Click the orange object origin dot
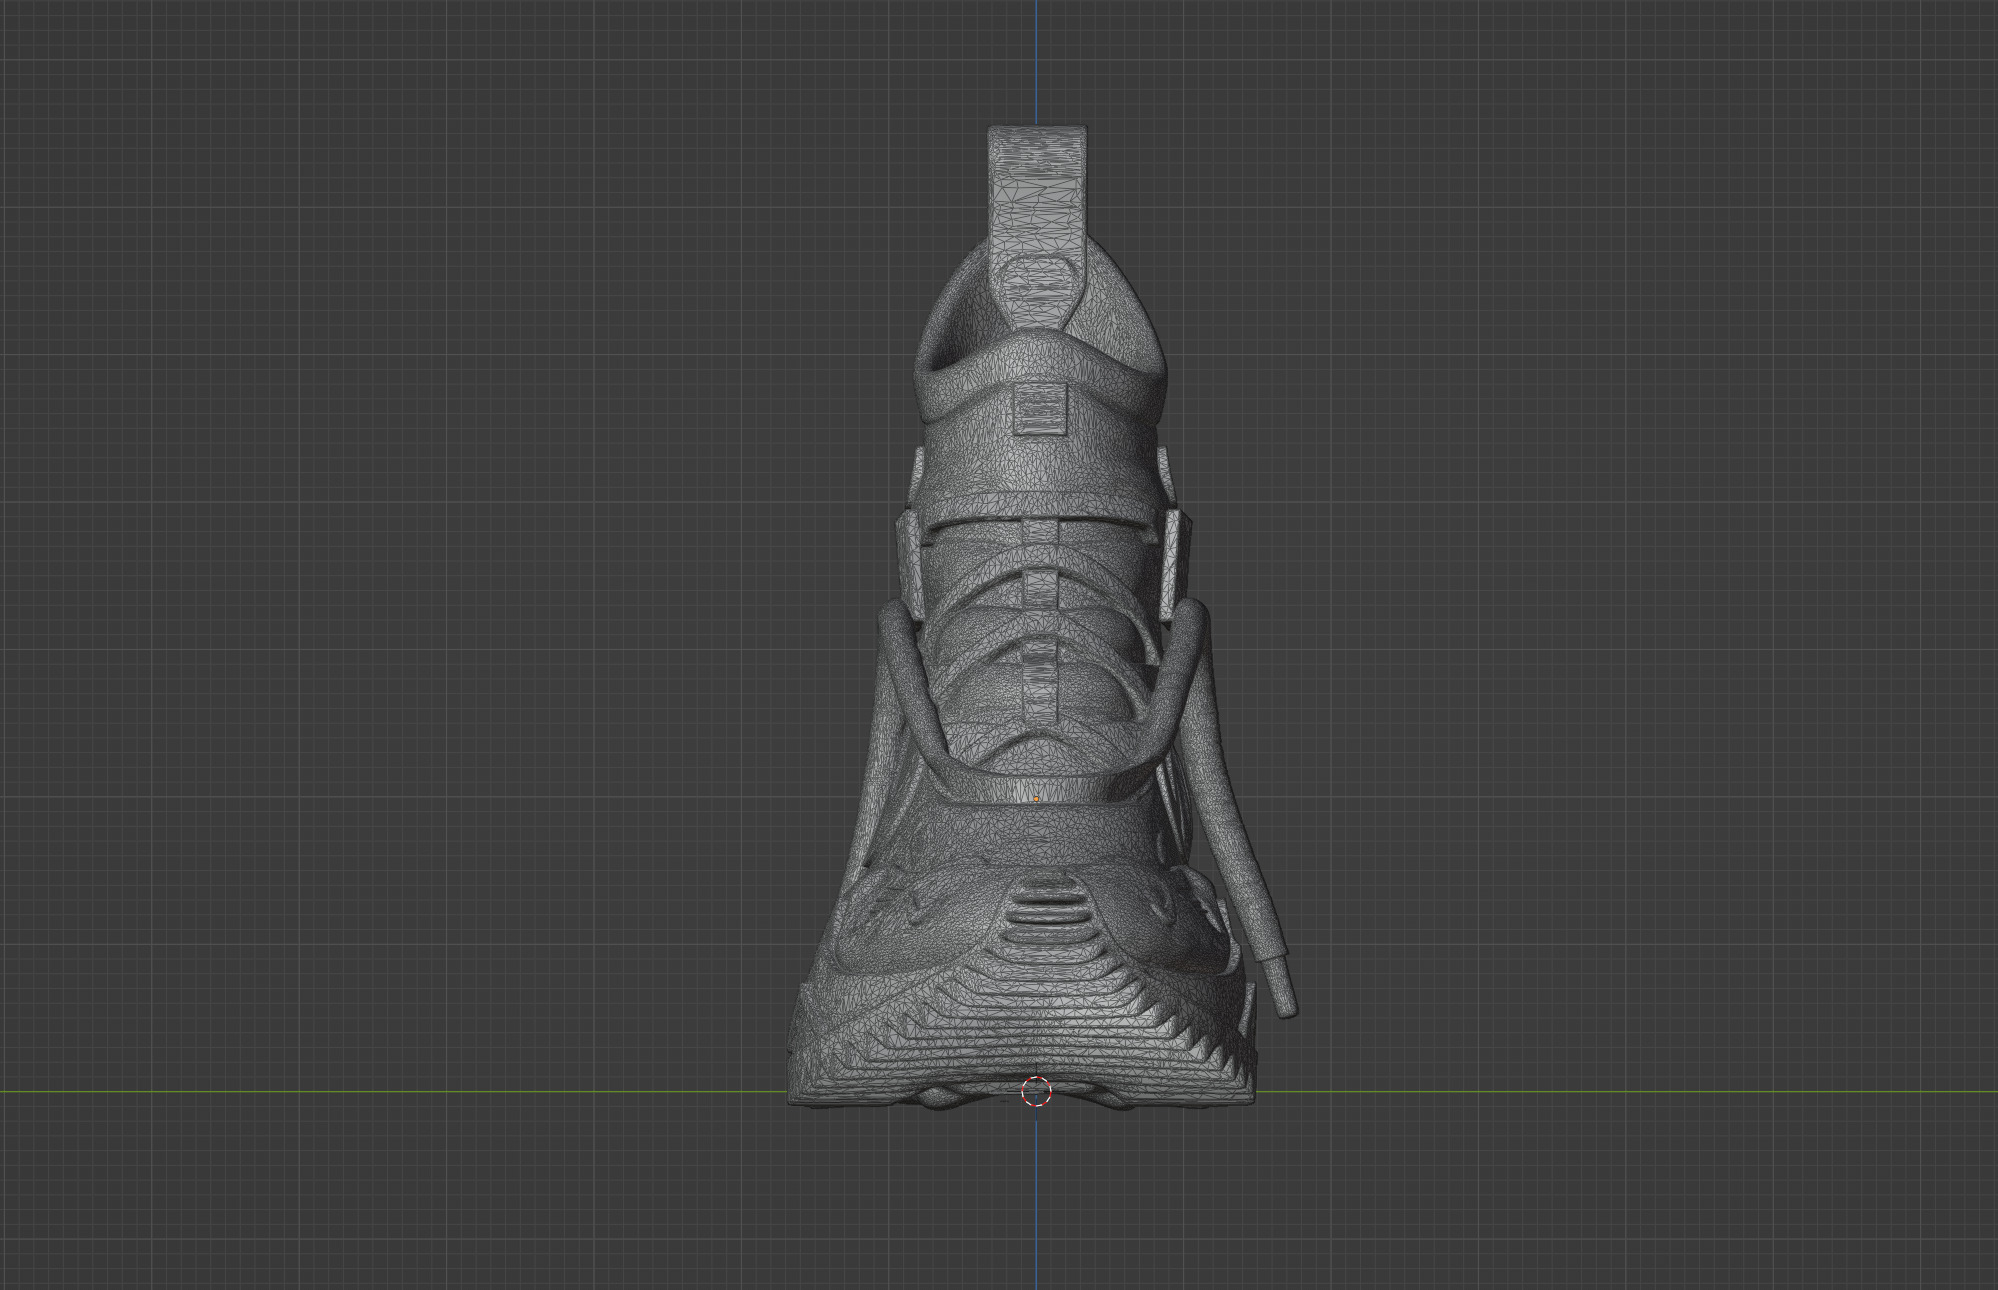The height and width of the screenshot is (1290, 1998). [1036, 799]
